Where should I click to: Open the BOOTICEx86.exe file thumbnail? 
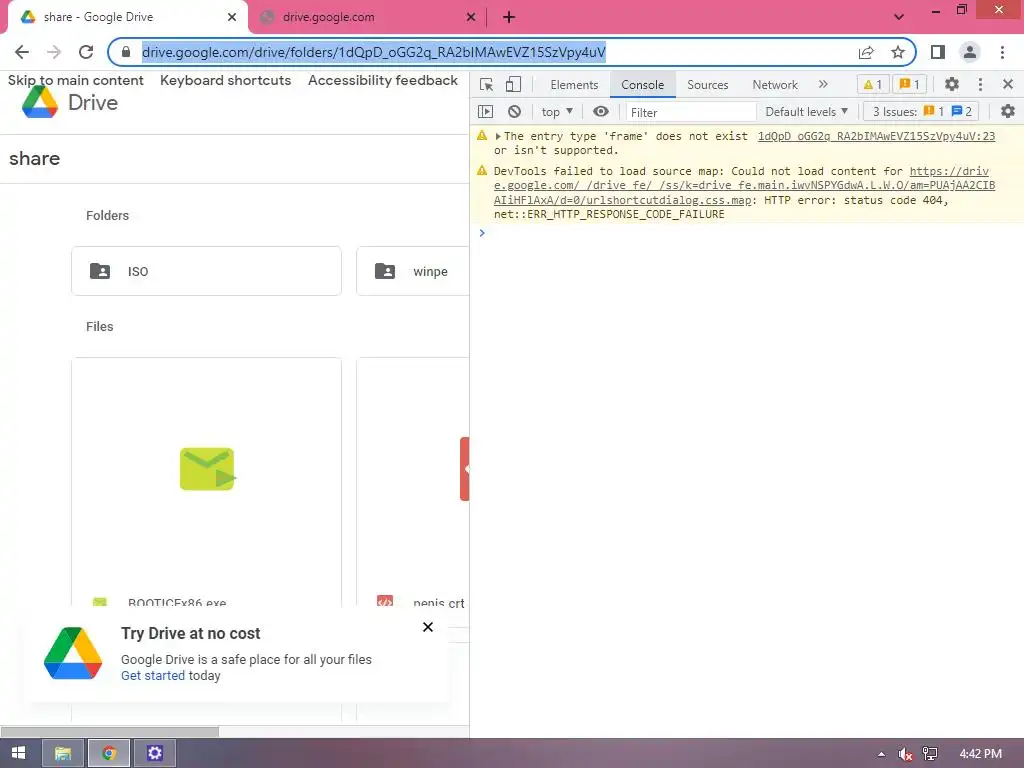(206, 469)
